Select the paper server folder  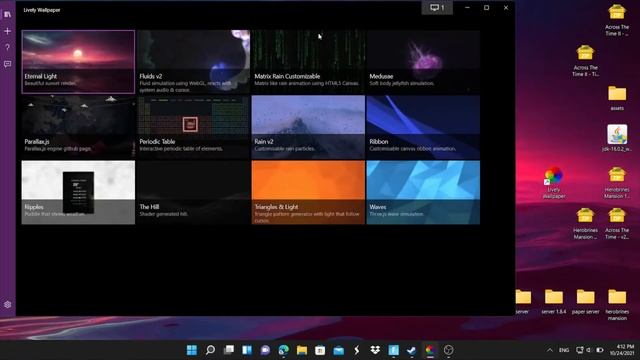(x=585, y=302)
